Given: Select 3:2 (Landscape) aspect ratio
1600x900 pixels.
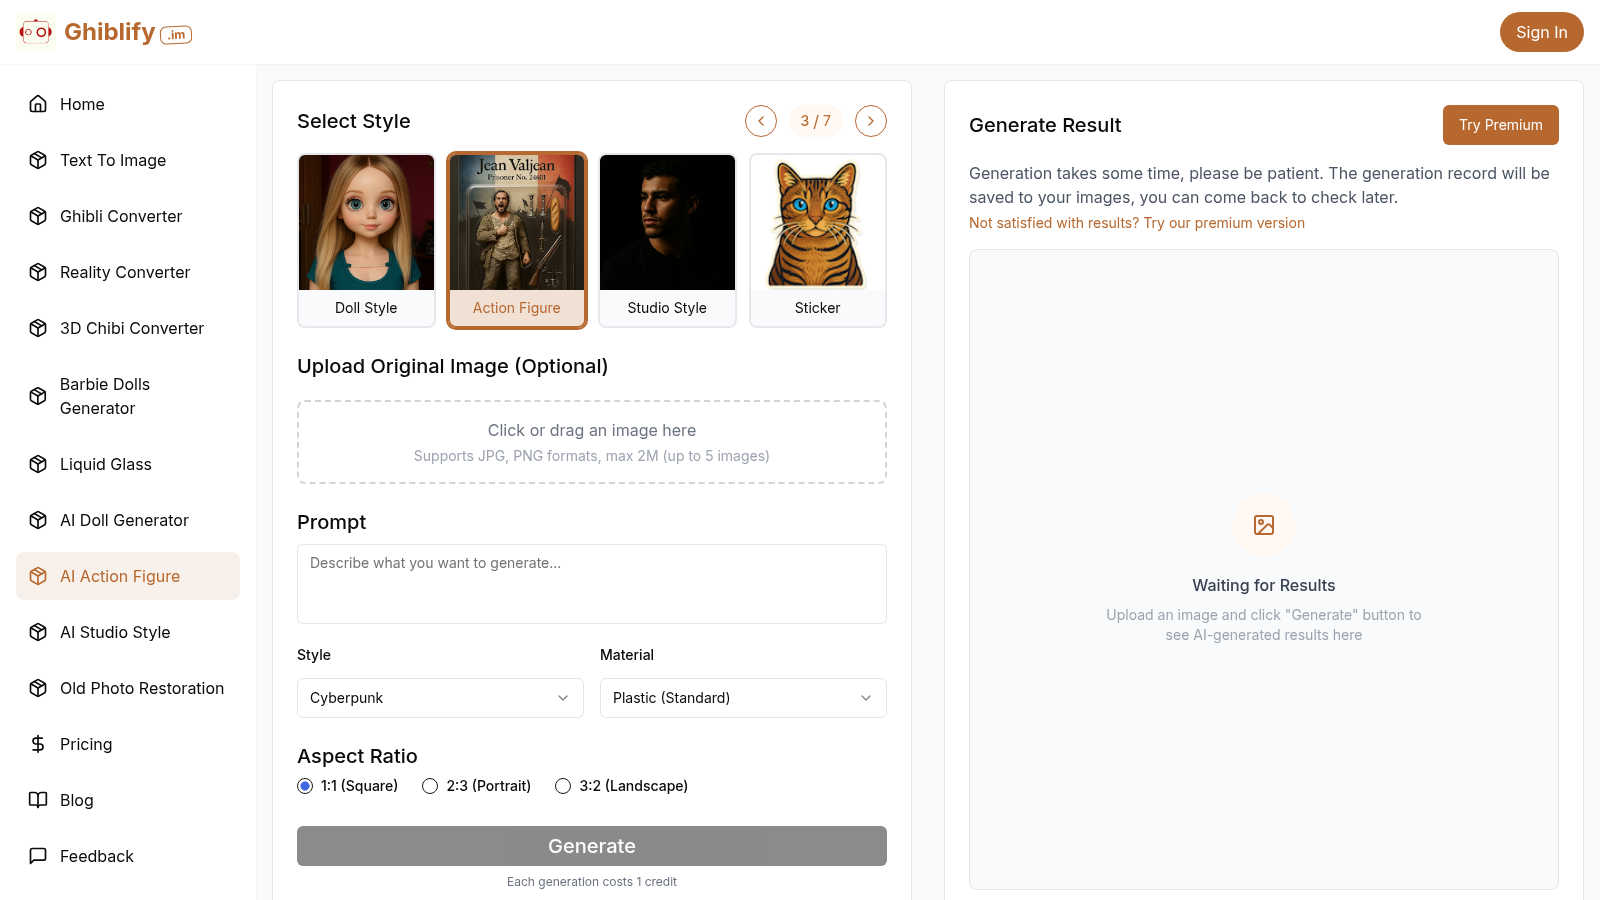Looking at the screenshot, I should [x=563, y=786].
